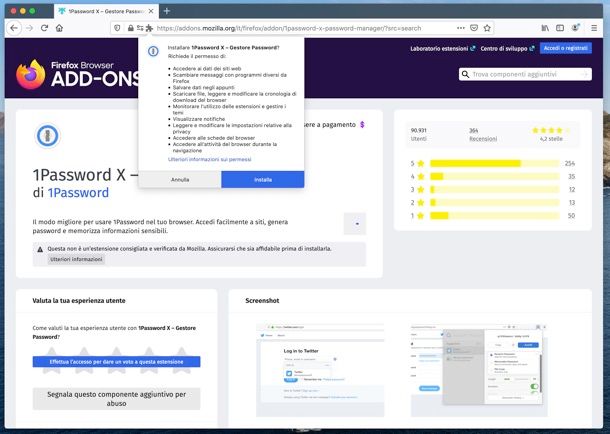610x434 pixels.
Task: Click the 1Password extension keyhole icon
Action: [47, 136]
